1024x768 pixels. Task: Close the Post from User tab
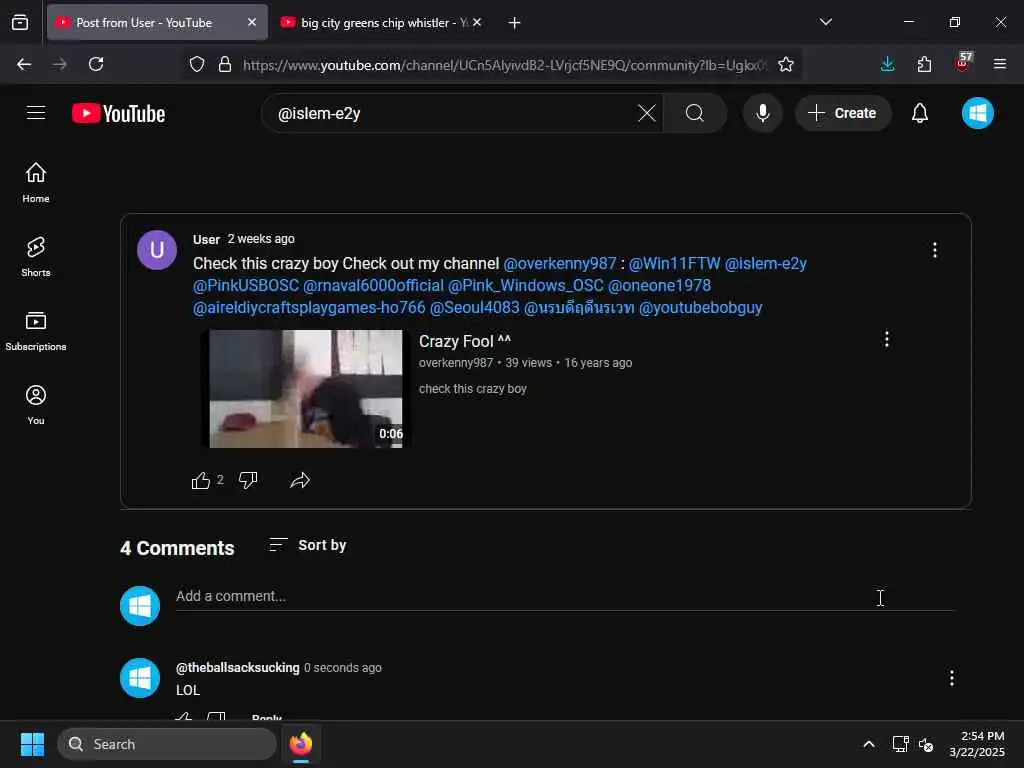251,22
